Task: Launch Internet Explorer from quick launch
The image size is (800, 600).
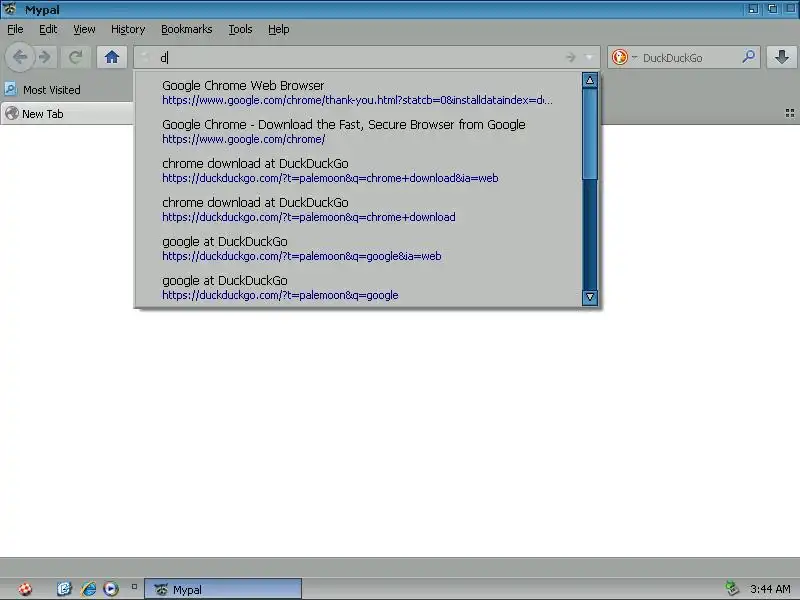Action: point(88,589)
